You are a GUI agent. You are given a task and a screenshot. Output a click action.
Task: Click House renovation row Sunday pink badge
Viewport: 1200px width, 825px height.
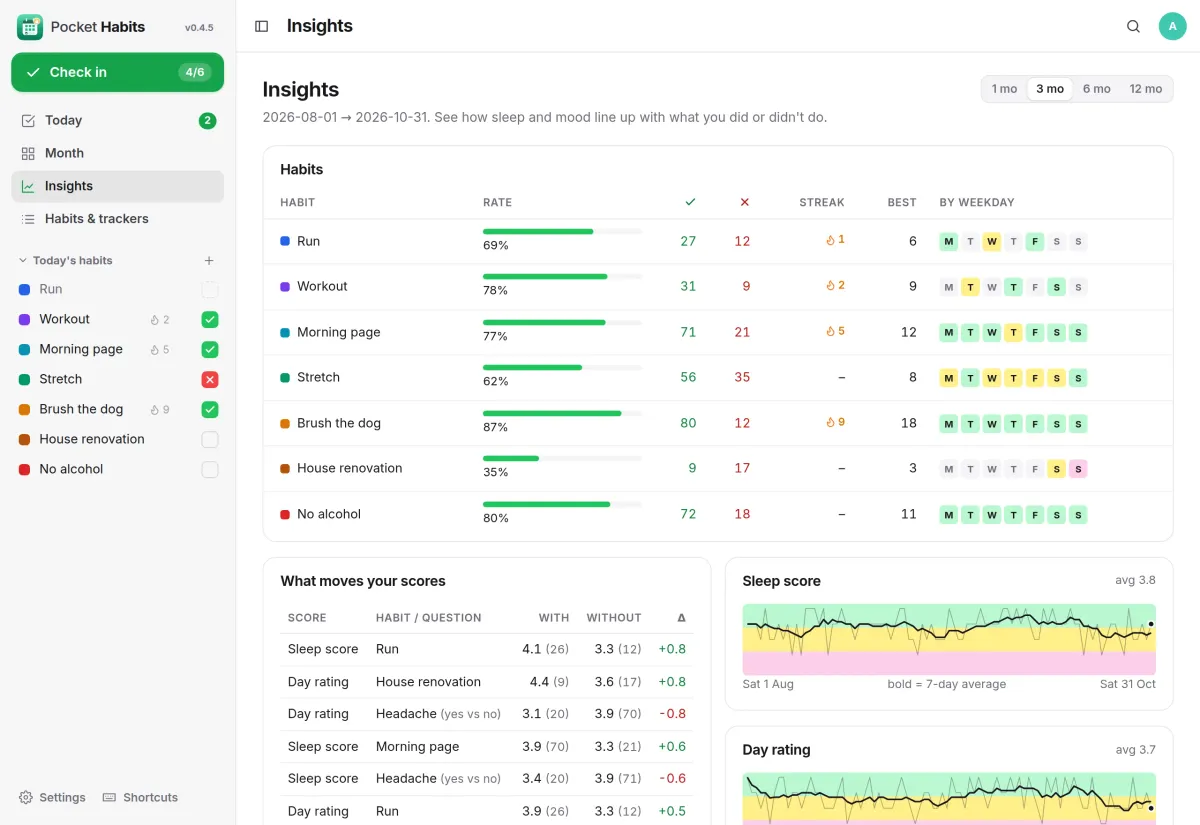coord(1078,469)
